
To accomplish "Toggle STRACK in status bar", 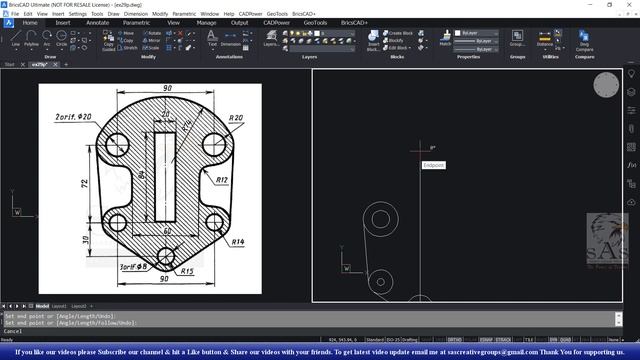I will [503, 340].
